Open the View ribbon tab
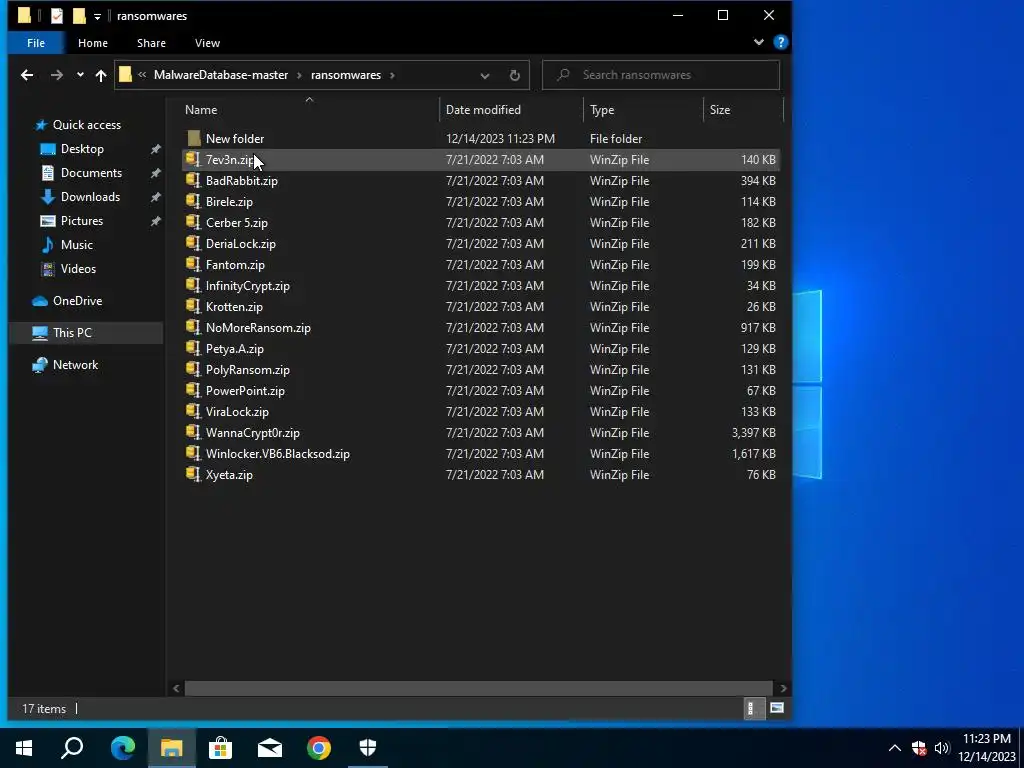This screenshot has width=1024, height=768. click(207, 43)
